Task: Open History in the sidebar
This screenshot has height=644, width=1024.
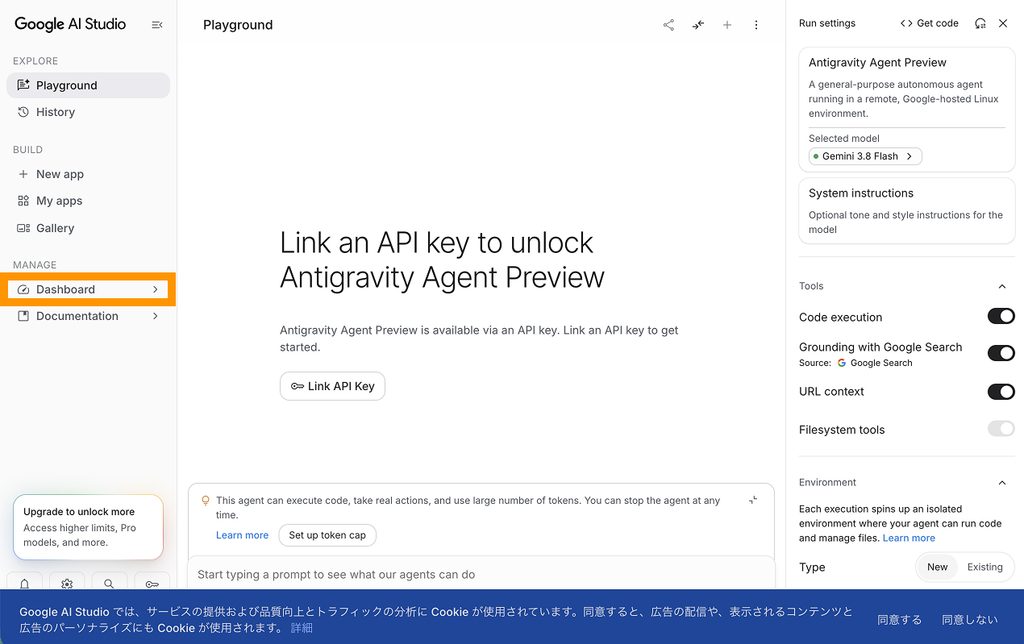Action: [x=88, y=112]
